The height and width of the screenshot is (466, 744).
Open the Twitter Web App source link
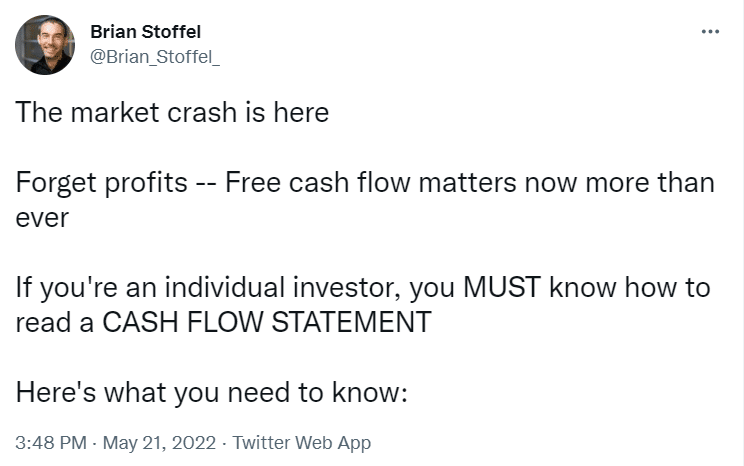(301, 442)
